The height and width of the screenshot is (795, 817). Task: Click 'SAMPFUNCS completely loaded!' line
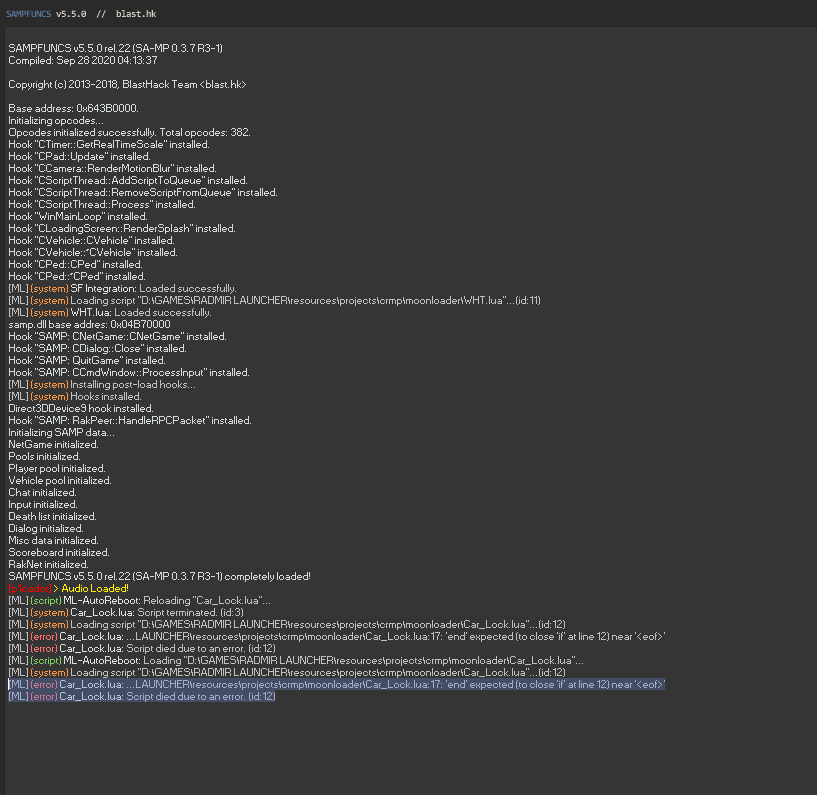pyautogui.click(x=159, y=576)
